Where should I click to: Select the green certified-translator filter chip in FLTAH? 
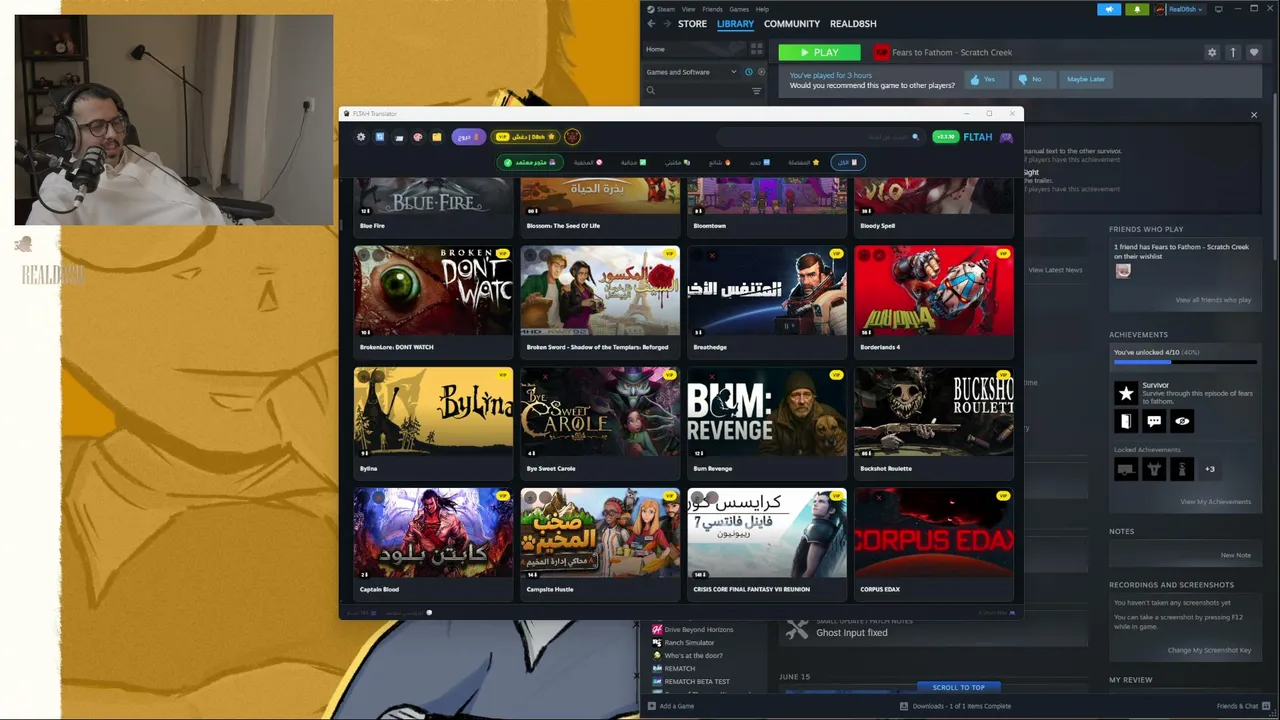pyautogui.click(x=530, y=162)
